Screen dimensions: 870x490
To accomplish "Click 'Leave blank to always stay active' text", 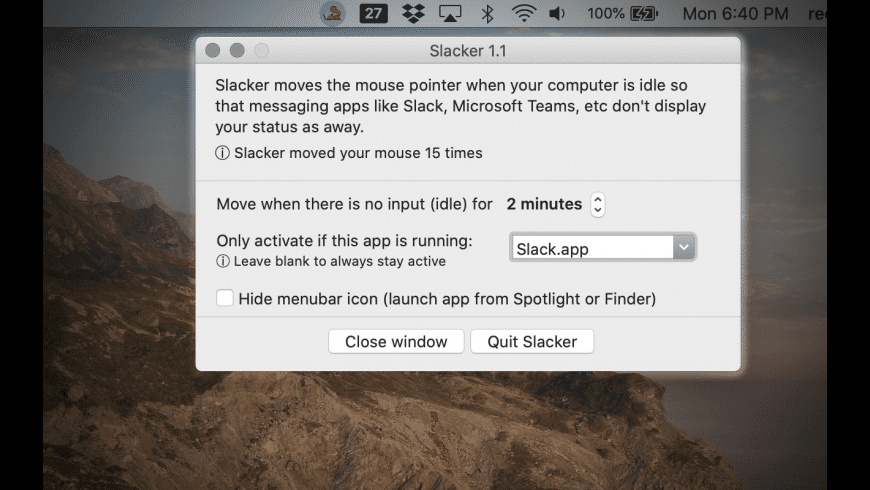I will coord(340,261).
